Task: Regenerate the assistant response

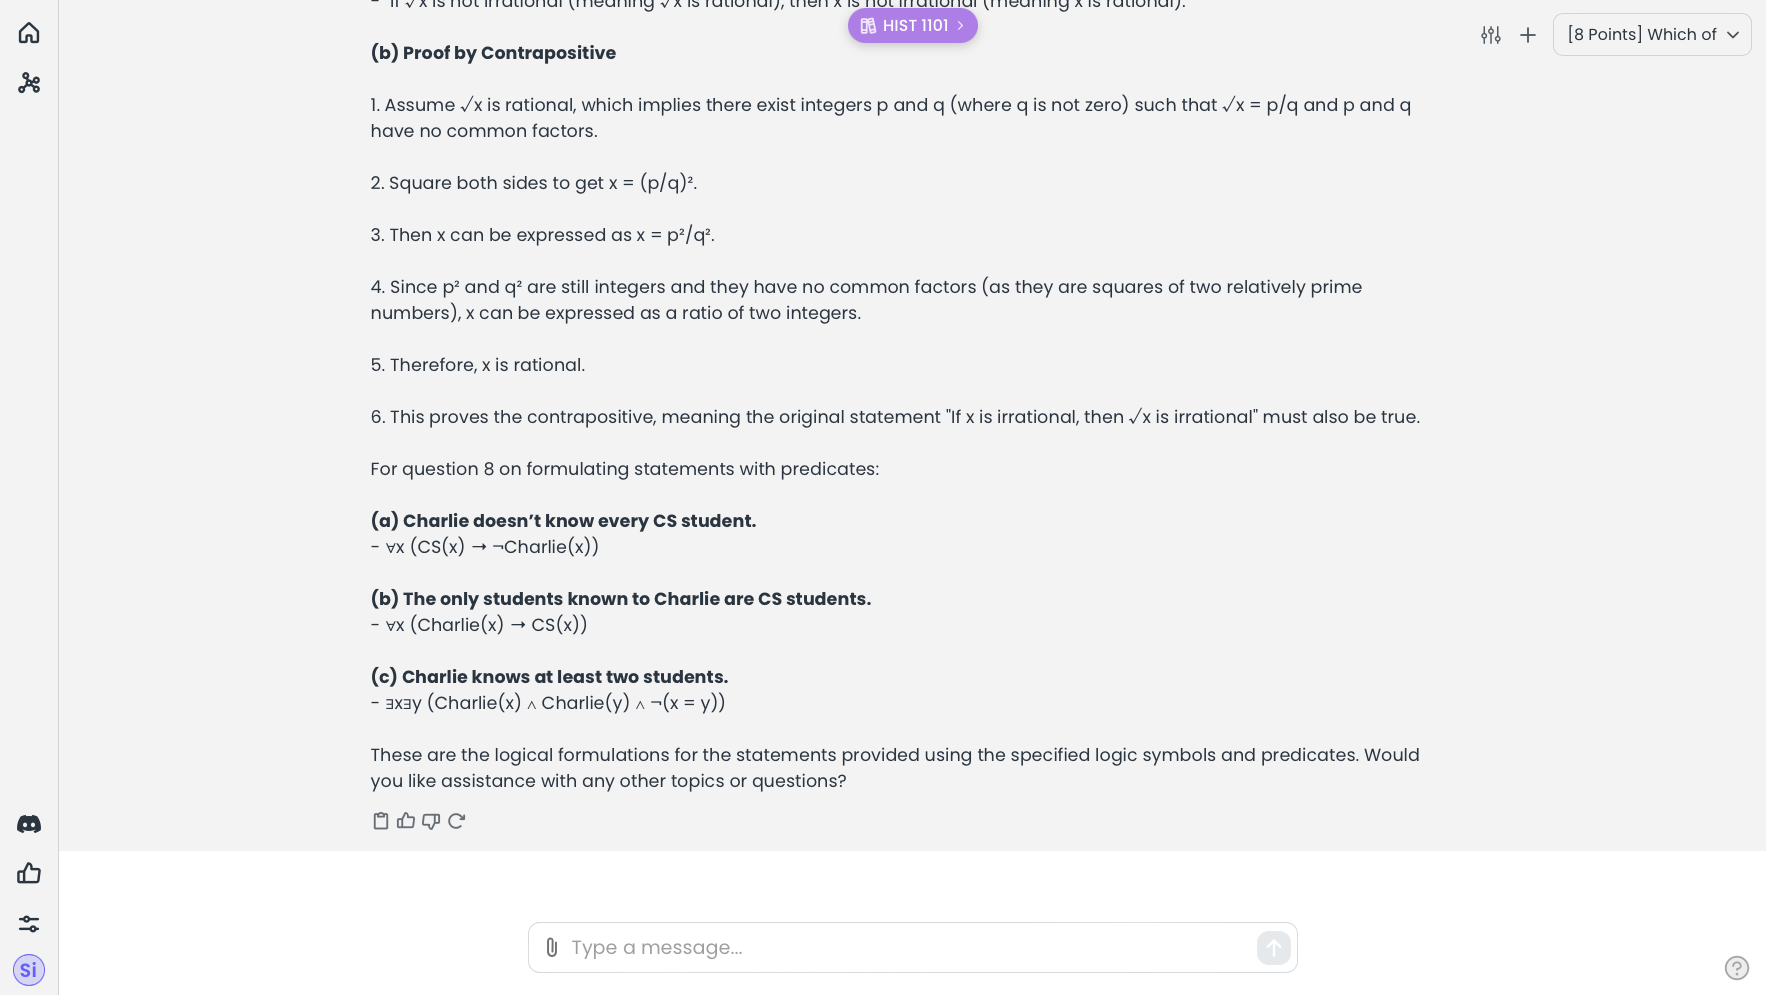Action: tap(457, 821)
